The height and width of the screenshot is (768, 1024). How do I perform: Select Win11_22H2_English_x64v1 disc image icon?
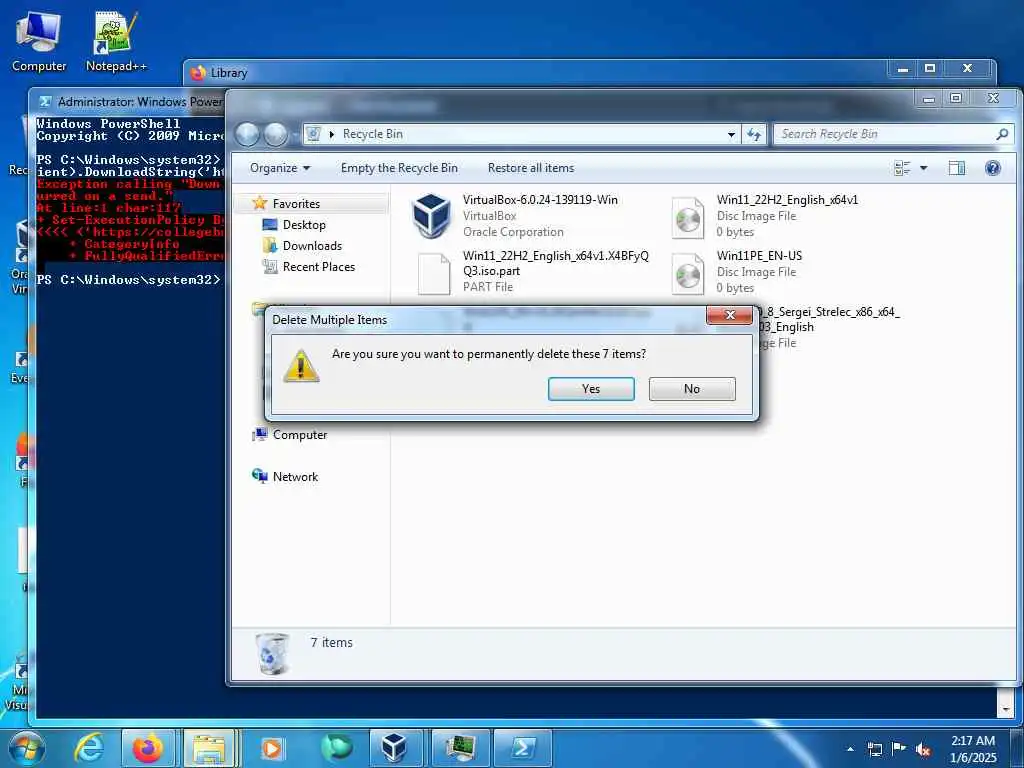[x=688, y=217]
